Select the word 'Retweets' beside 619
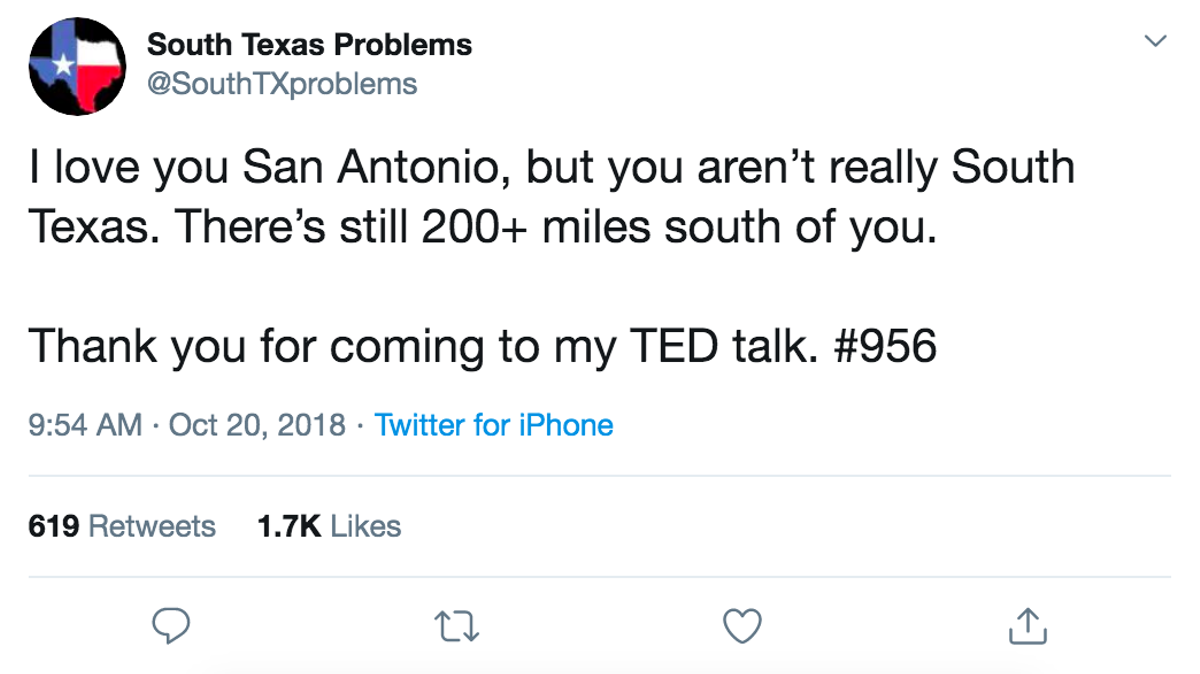1200x674 pixels. coord(152,526)
